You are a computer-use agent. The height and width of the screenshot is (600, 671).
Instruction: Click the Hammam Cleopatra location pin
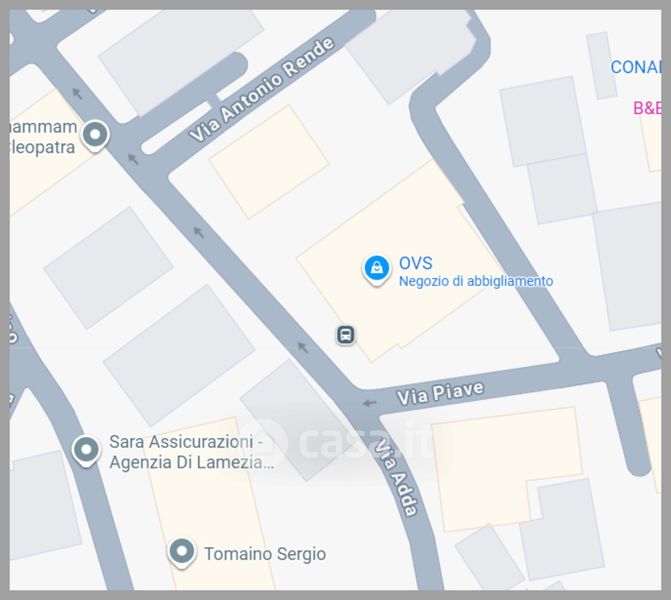pyautogui.click(x=95, y=135)
